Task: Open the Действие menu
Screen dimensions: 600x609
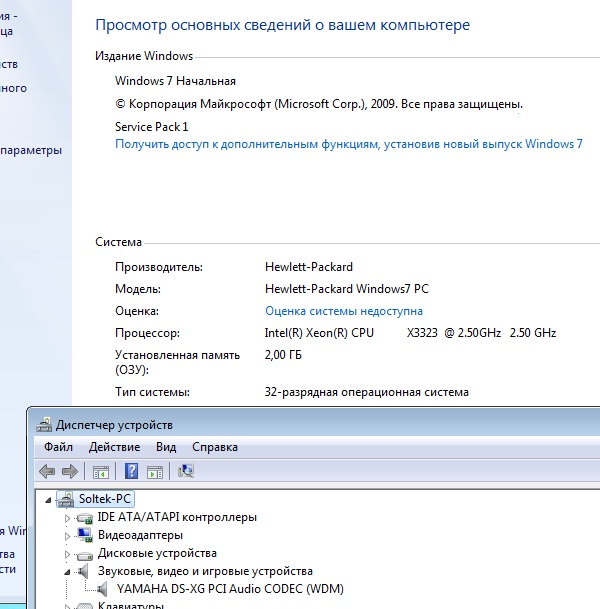Action: (x=114, y=447)
